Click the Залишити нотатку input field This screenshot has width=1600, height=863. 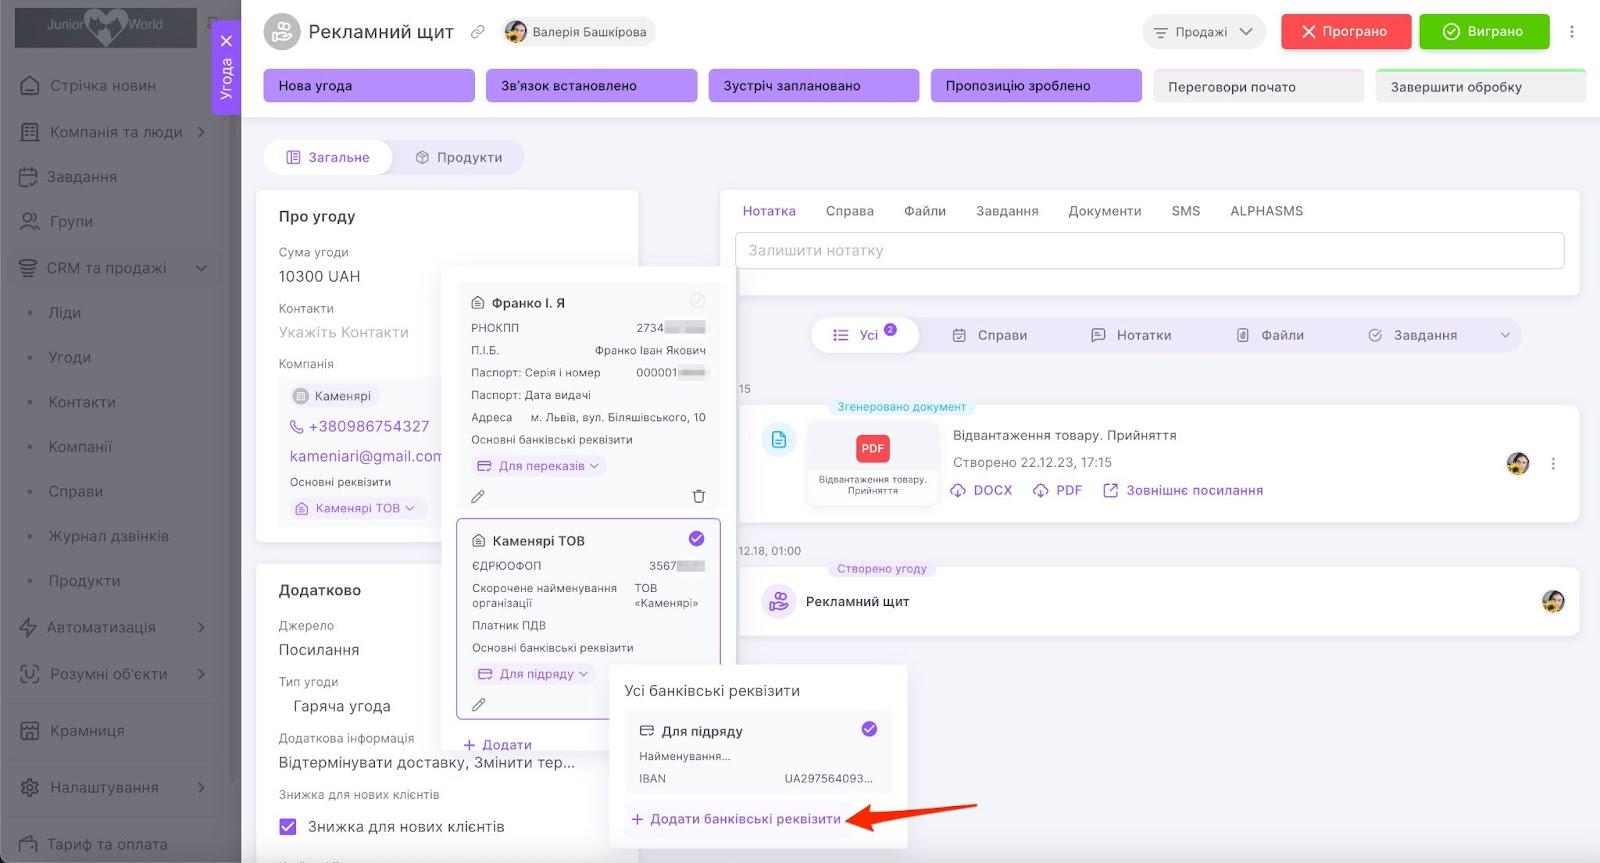point(1149,251)
